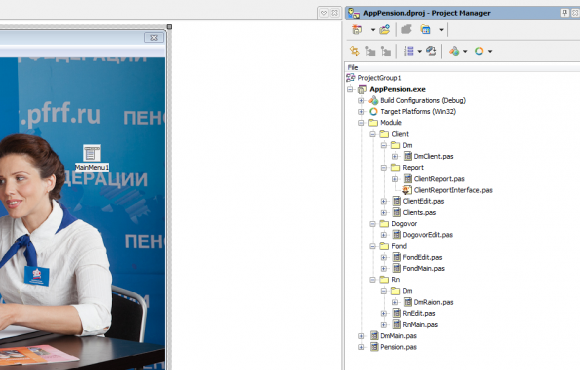Click the File column header
Viewport: 580px width, 370px height.
(353, 67)
